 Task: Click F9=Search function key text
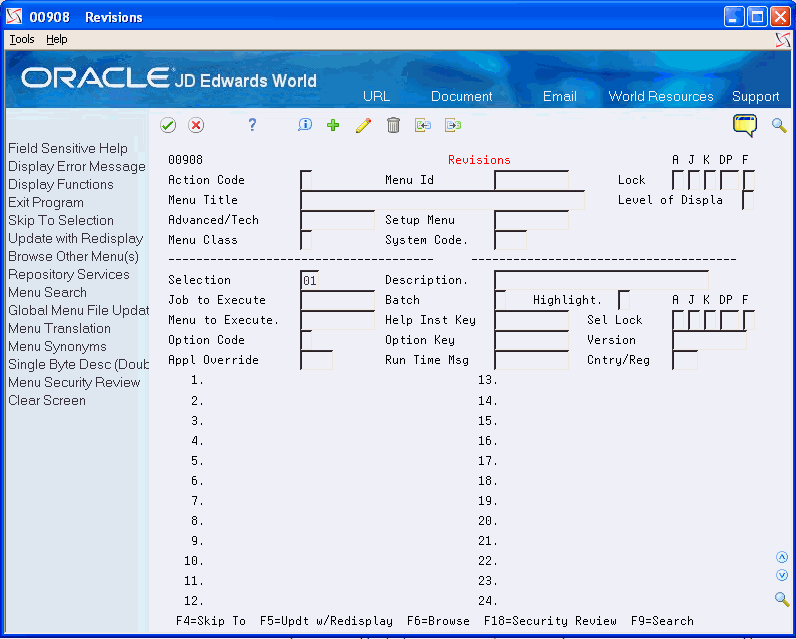coord(662,621)
